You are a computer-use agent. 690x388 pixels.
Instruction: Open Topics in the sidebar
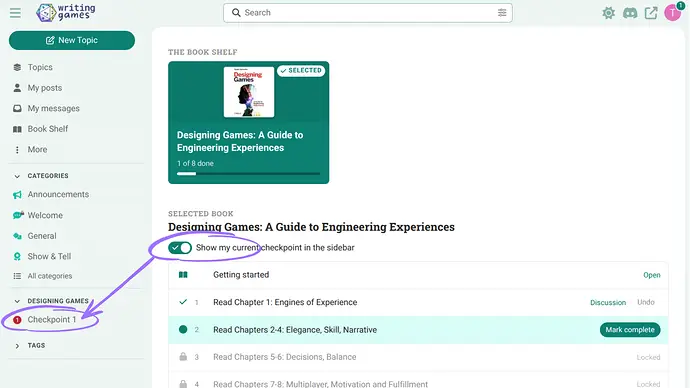pos(40,67)
